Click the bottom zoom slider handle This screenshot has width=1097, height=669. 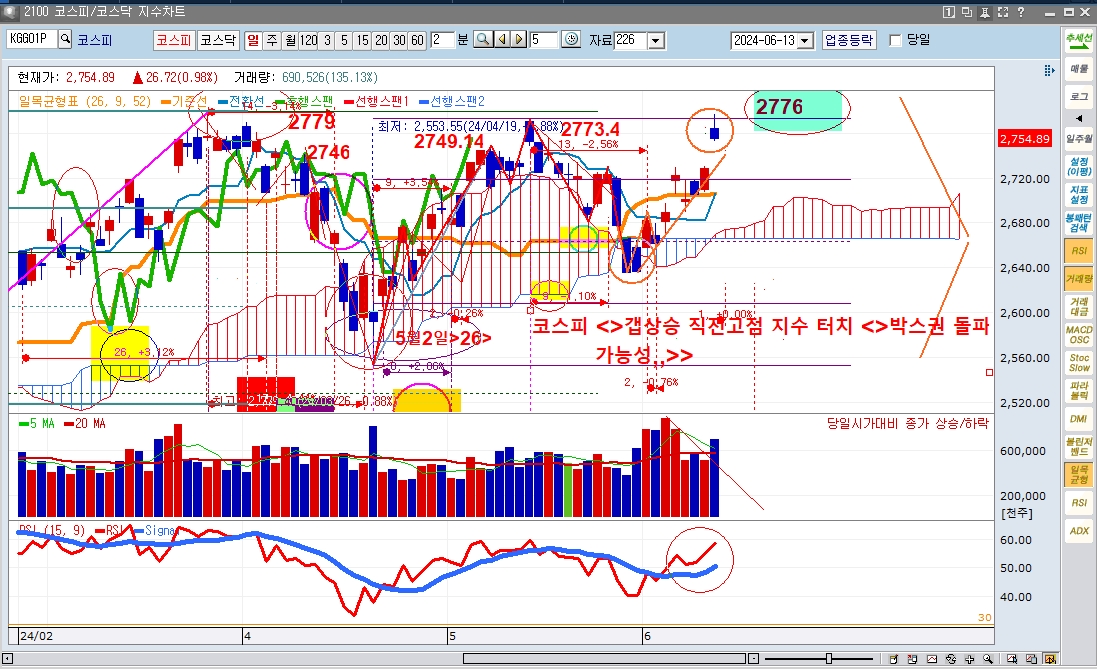pyautogui.click(x=828, y=659)
